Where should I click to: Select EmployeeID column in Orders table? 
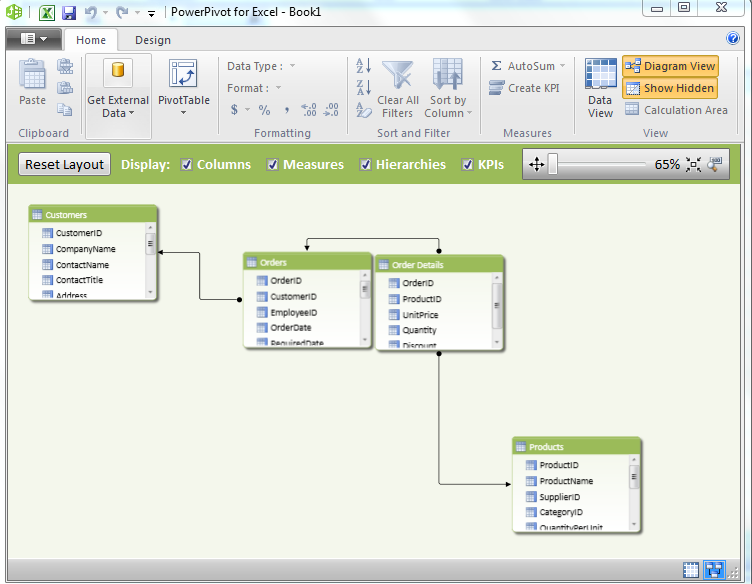[x=294, y=313]
